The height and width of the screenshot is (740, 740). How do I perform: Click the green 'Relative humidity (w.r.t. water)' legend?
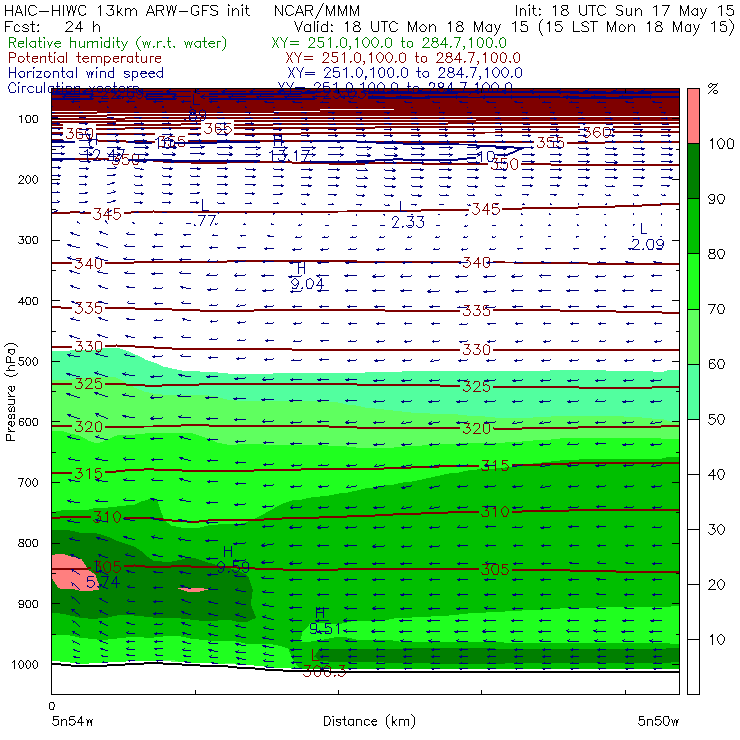[x=117, y=43]
